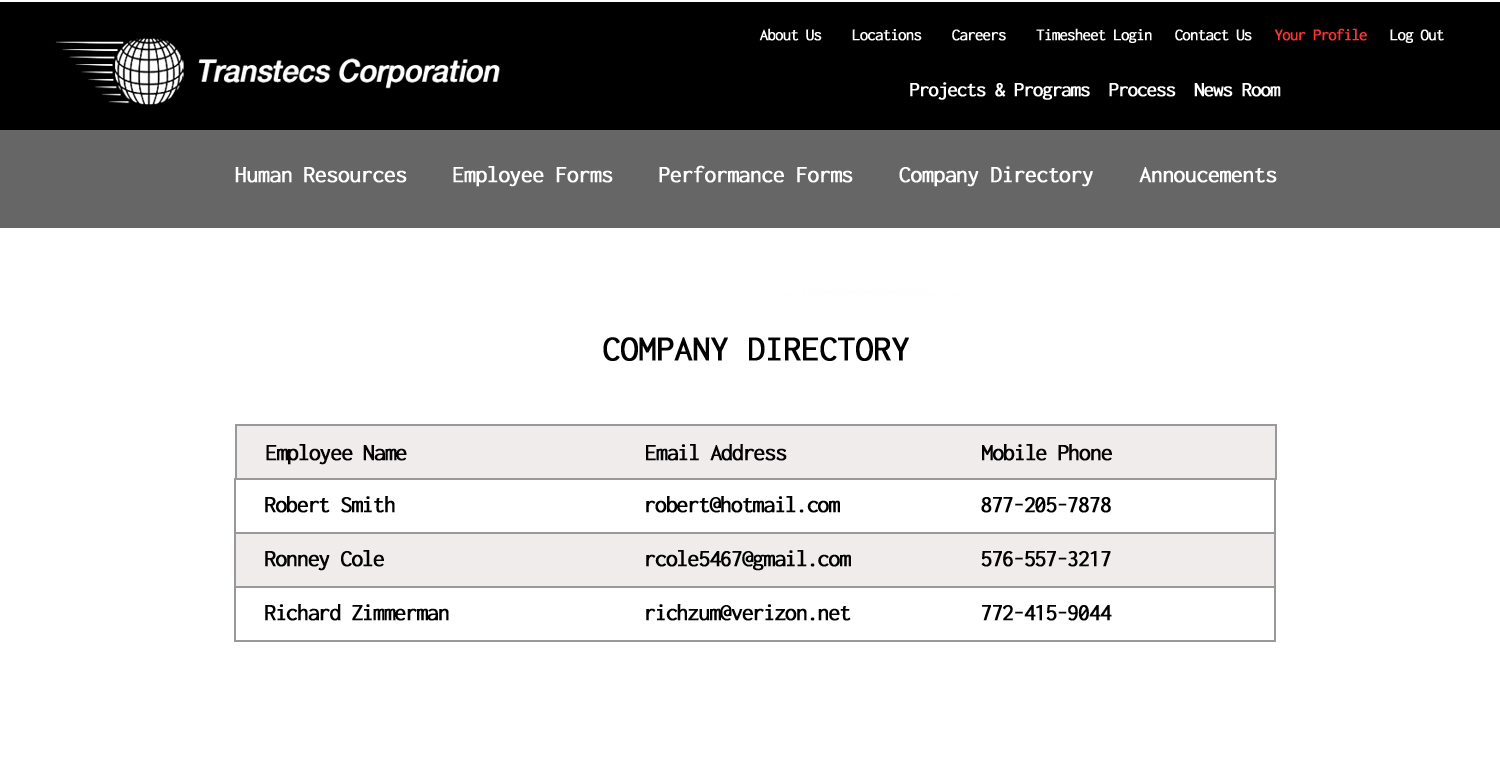Open the News Room menu
The height and width of the screenshot is (768, 1500).
pos(1236,90)
